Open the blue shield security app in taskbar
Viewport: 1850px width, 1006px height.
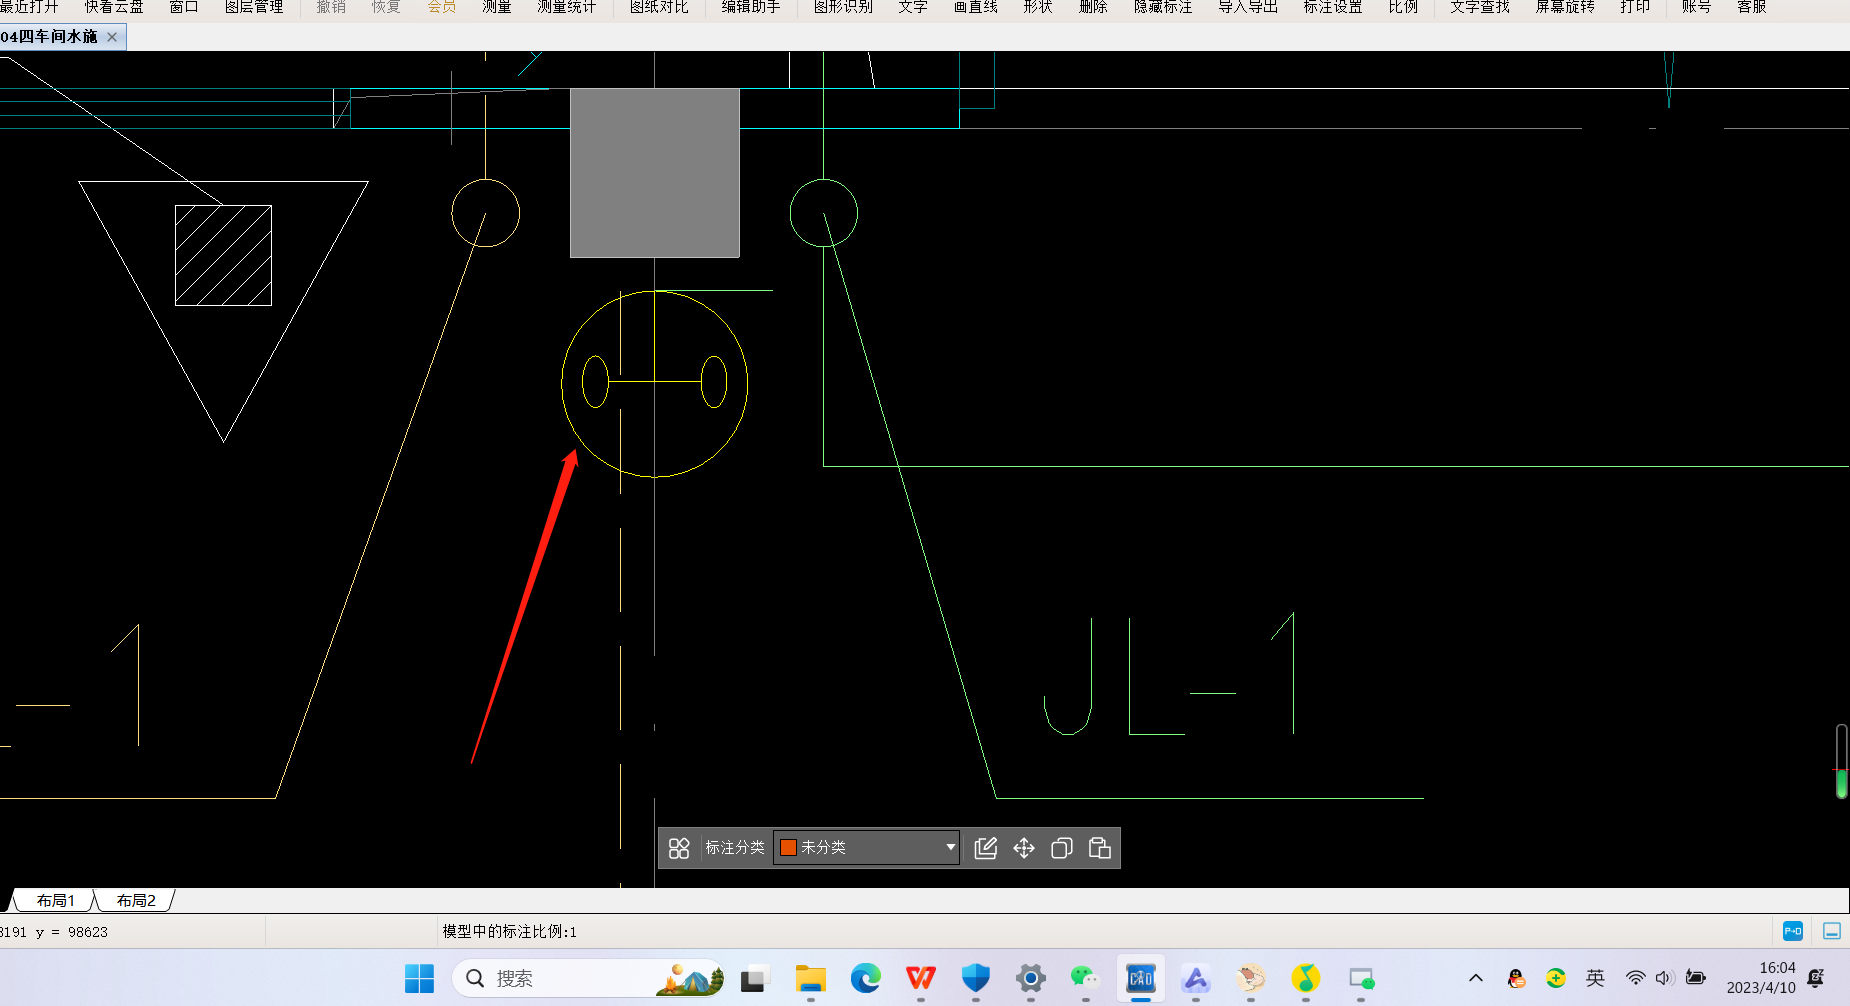(976, 978)
